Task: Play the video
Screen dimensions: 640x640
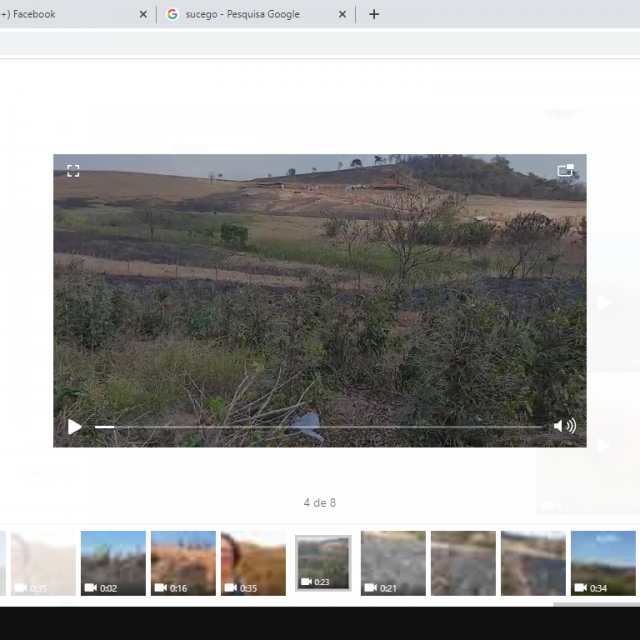Action: (75, 427)
